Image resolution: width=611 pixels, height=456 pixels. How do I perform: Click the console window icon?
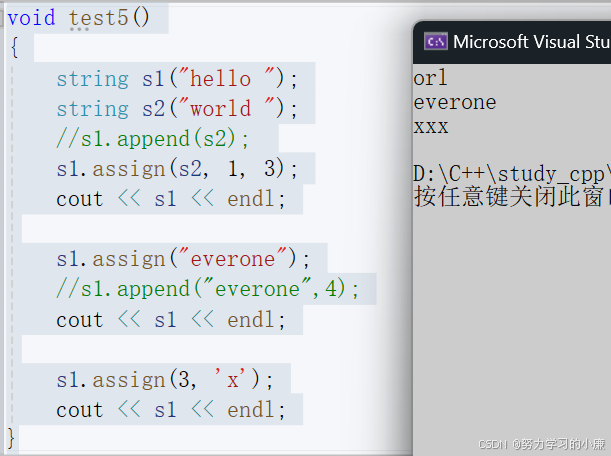tap(436, 41)
